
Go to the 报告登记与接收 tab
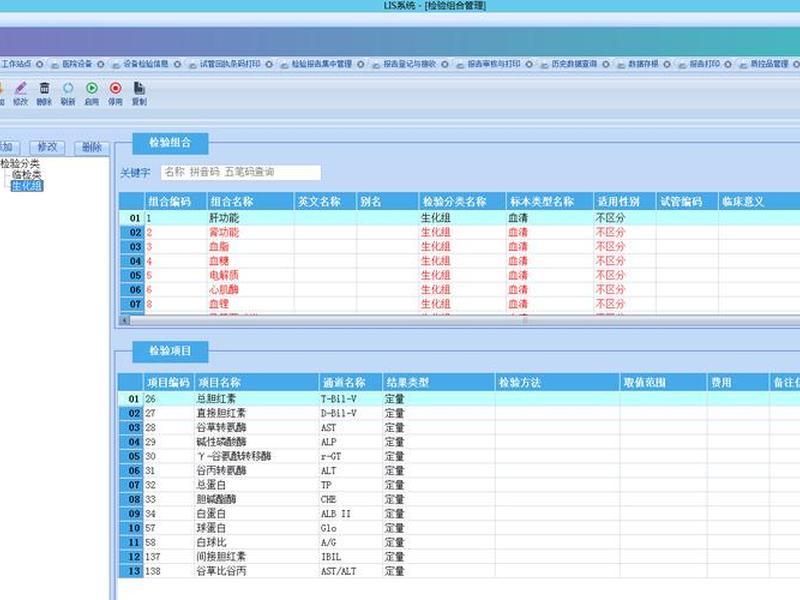(x=410, y=64)
